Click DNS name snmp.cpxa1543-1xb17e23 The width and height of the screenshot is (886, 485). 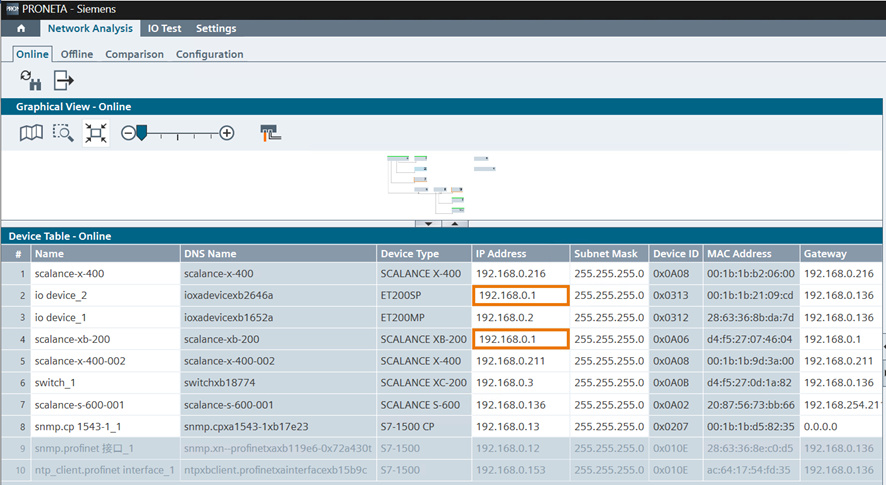click(246, 426)
